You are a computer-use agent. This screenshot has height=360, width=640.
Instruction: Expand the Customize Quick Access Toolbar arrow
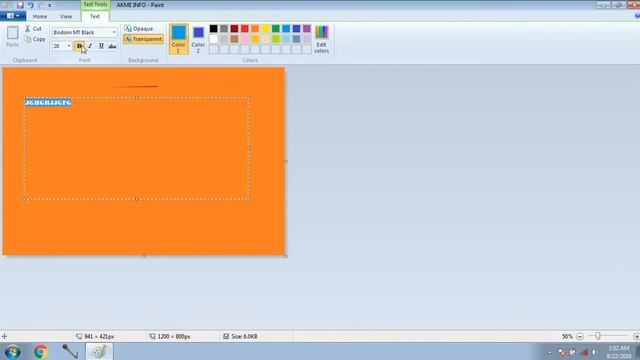pyautogui.click(x=50, y=5)
